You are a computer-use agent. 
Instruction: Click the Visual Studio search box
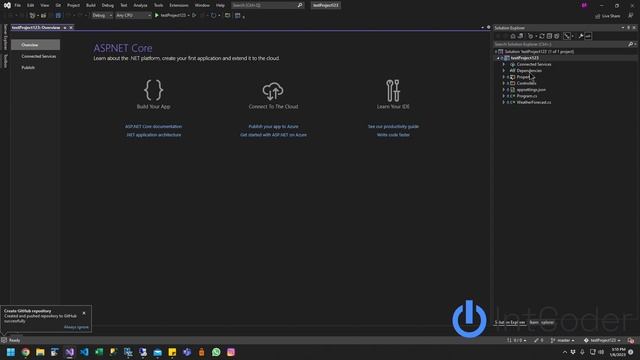pyautogui.click(x=267, y=5)
